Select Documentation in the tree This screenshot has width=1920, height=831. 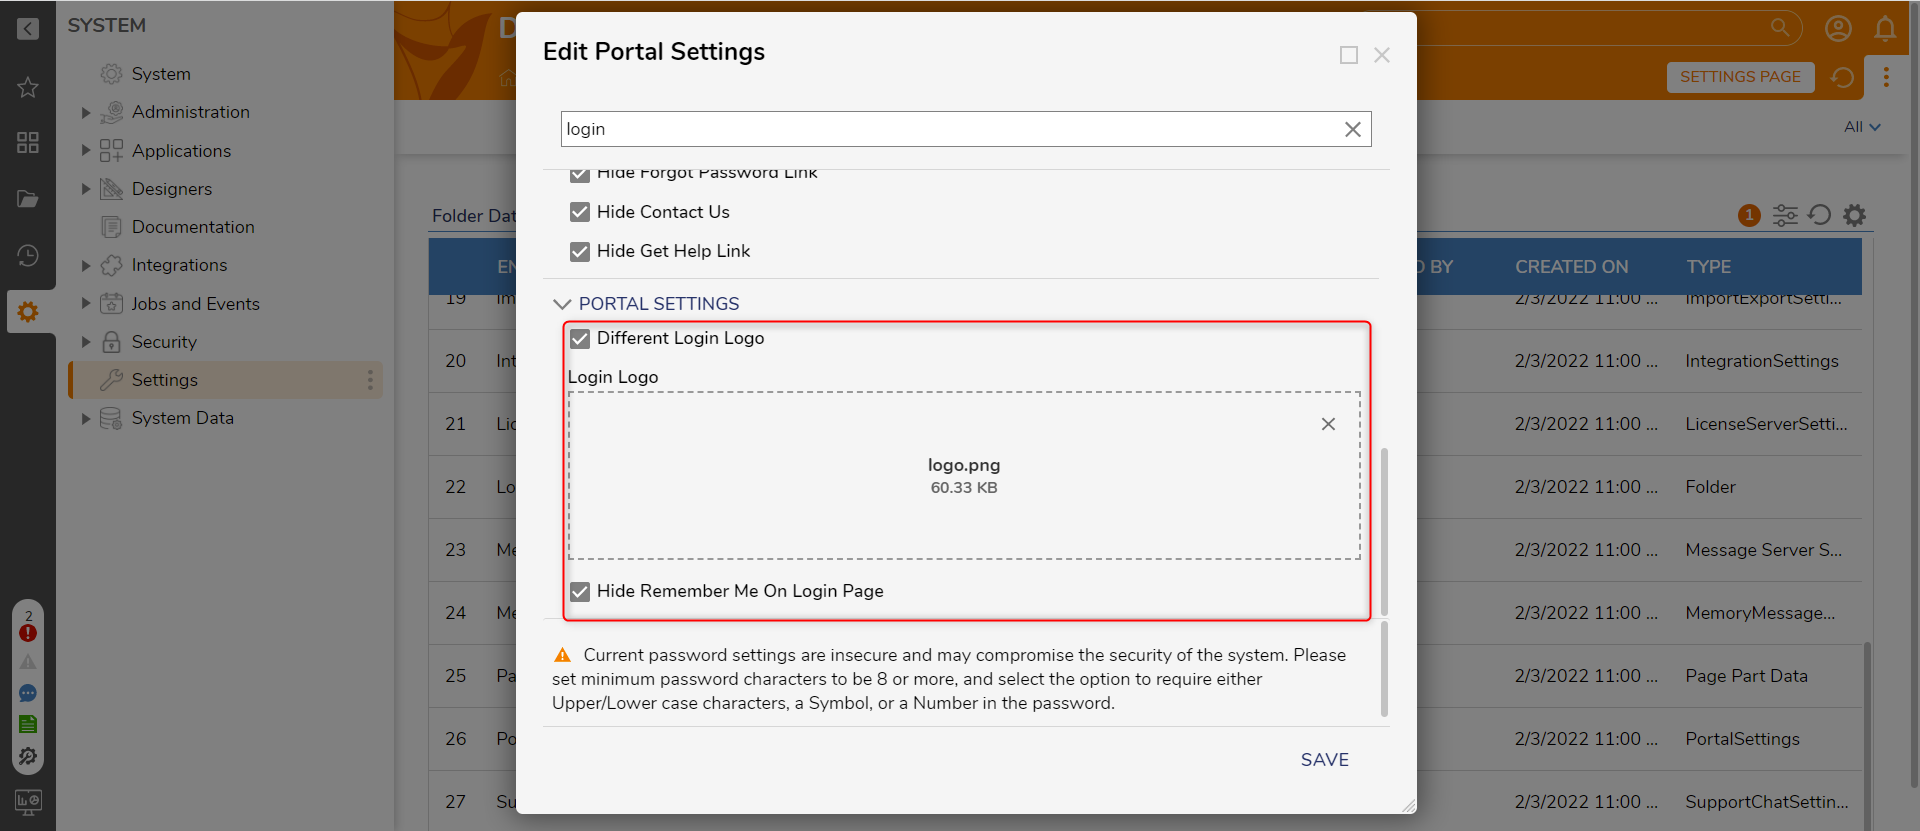point(193,227)
